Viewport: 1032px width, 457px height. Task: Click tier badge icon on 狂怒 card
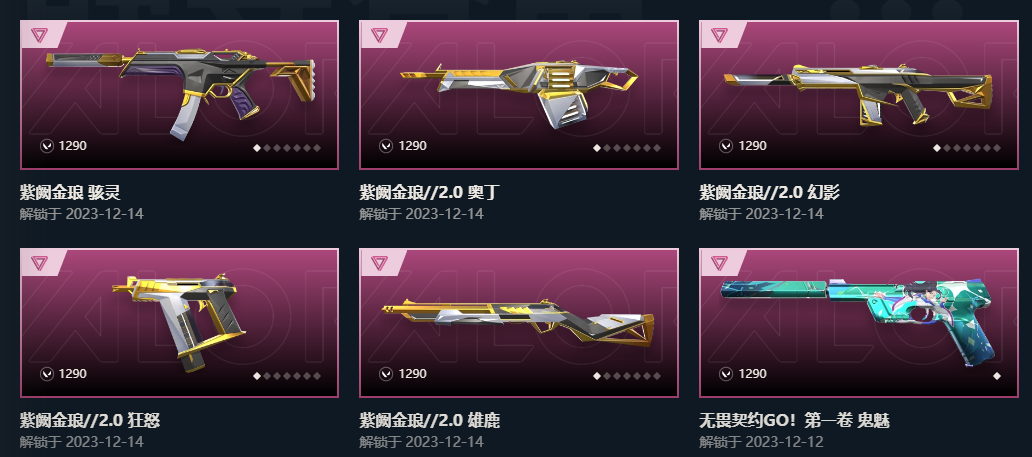coord(39,263)
